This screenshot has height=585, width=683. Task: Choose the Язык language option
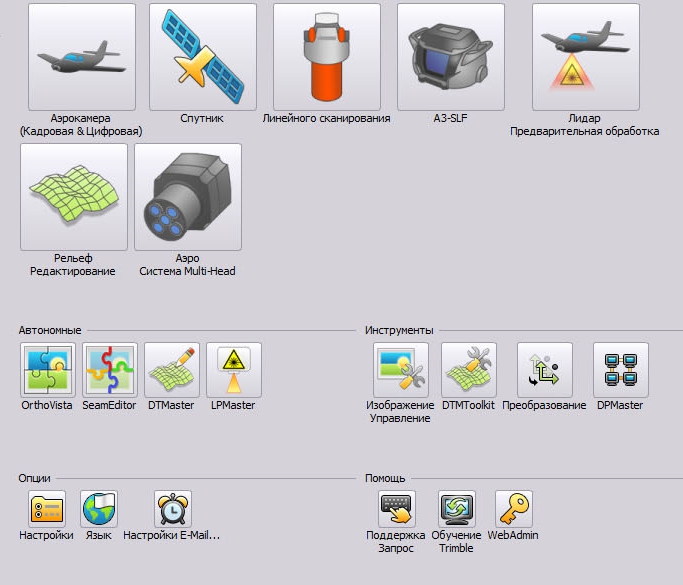click(99, 509)
